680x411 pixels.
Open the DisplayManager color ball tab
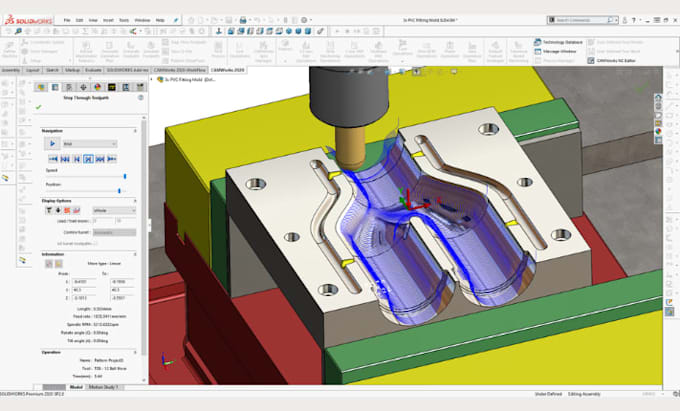pos(98,87)
